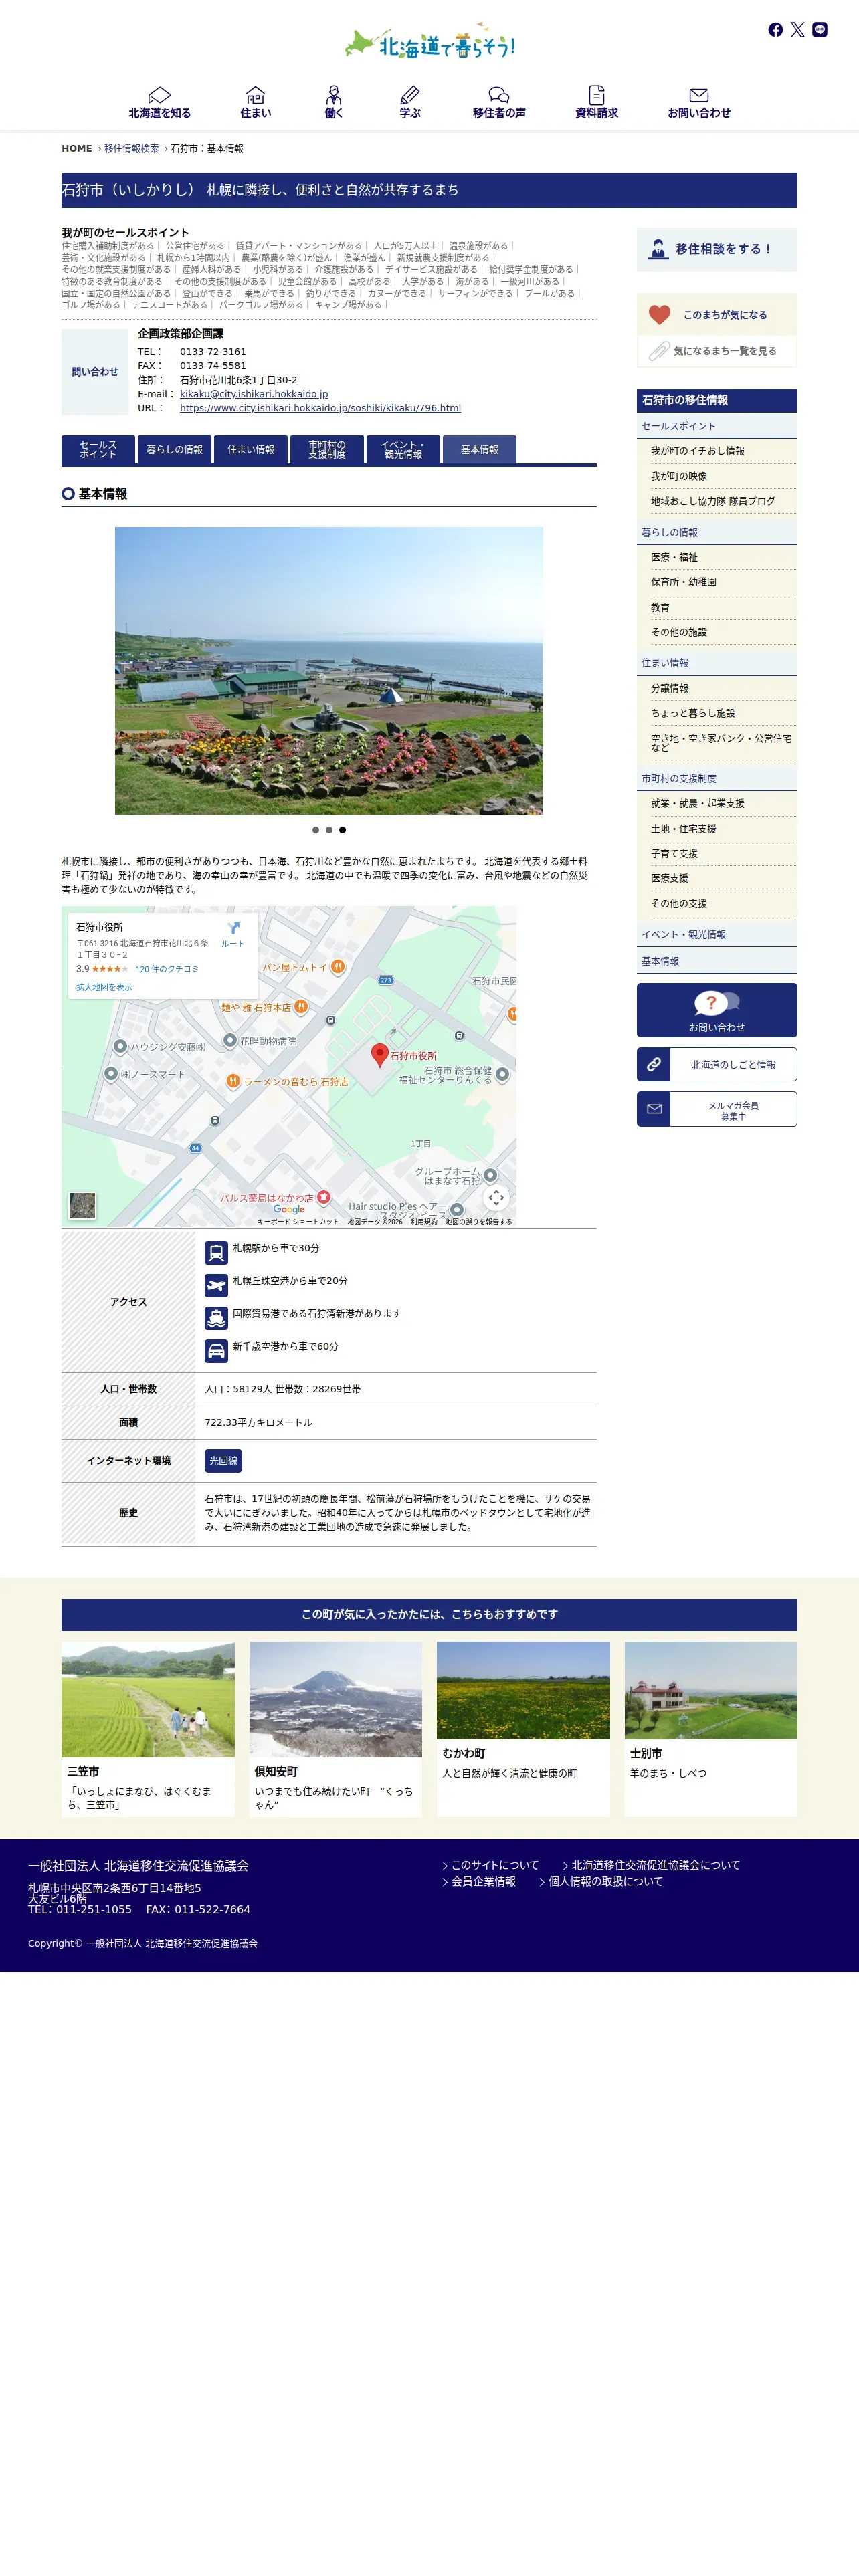Click the airplane icon for 丘珠空港 access
Viewport: 859px width, 2576px height.
(x=216, y=1285)
